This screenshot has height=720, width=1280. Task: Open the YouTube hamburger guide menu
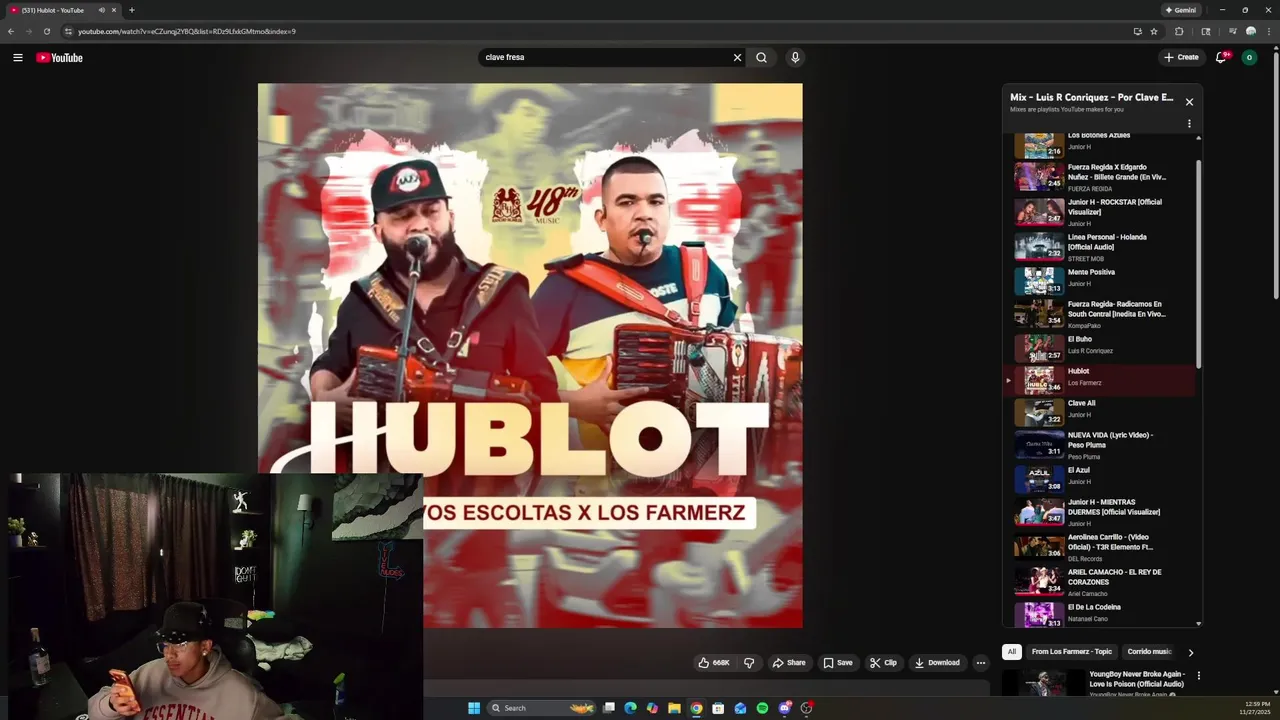click(18, 57)
